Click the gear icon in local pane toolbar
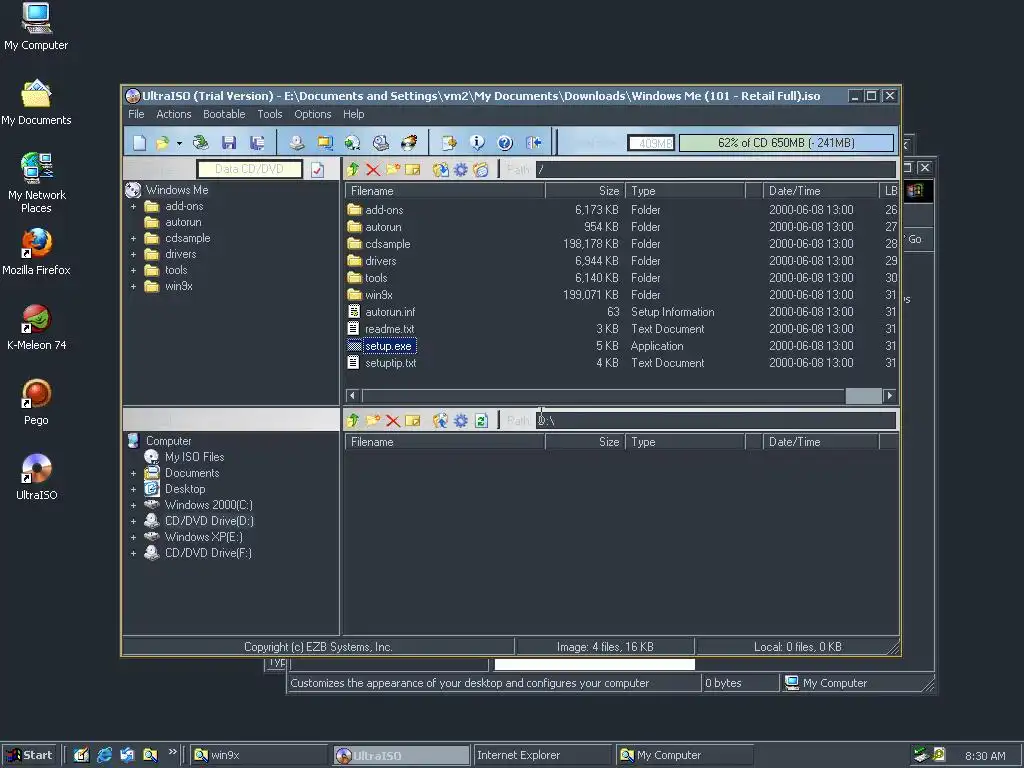The width and height of the screenshot is (1024, 768). [460, 421]
